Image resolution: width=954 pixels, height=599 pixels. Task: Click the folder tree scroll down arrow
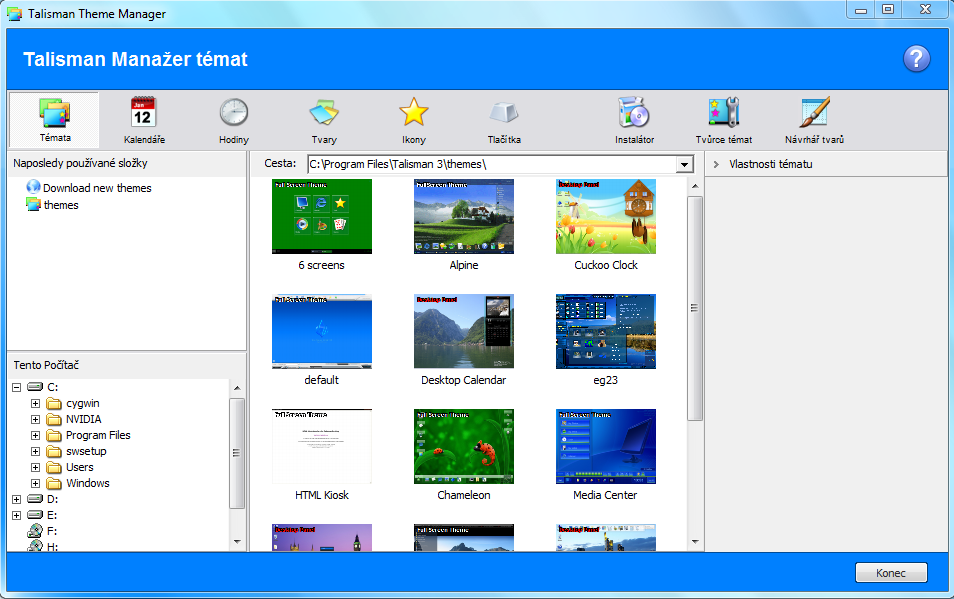237,542
